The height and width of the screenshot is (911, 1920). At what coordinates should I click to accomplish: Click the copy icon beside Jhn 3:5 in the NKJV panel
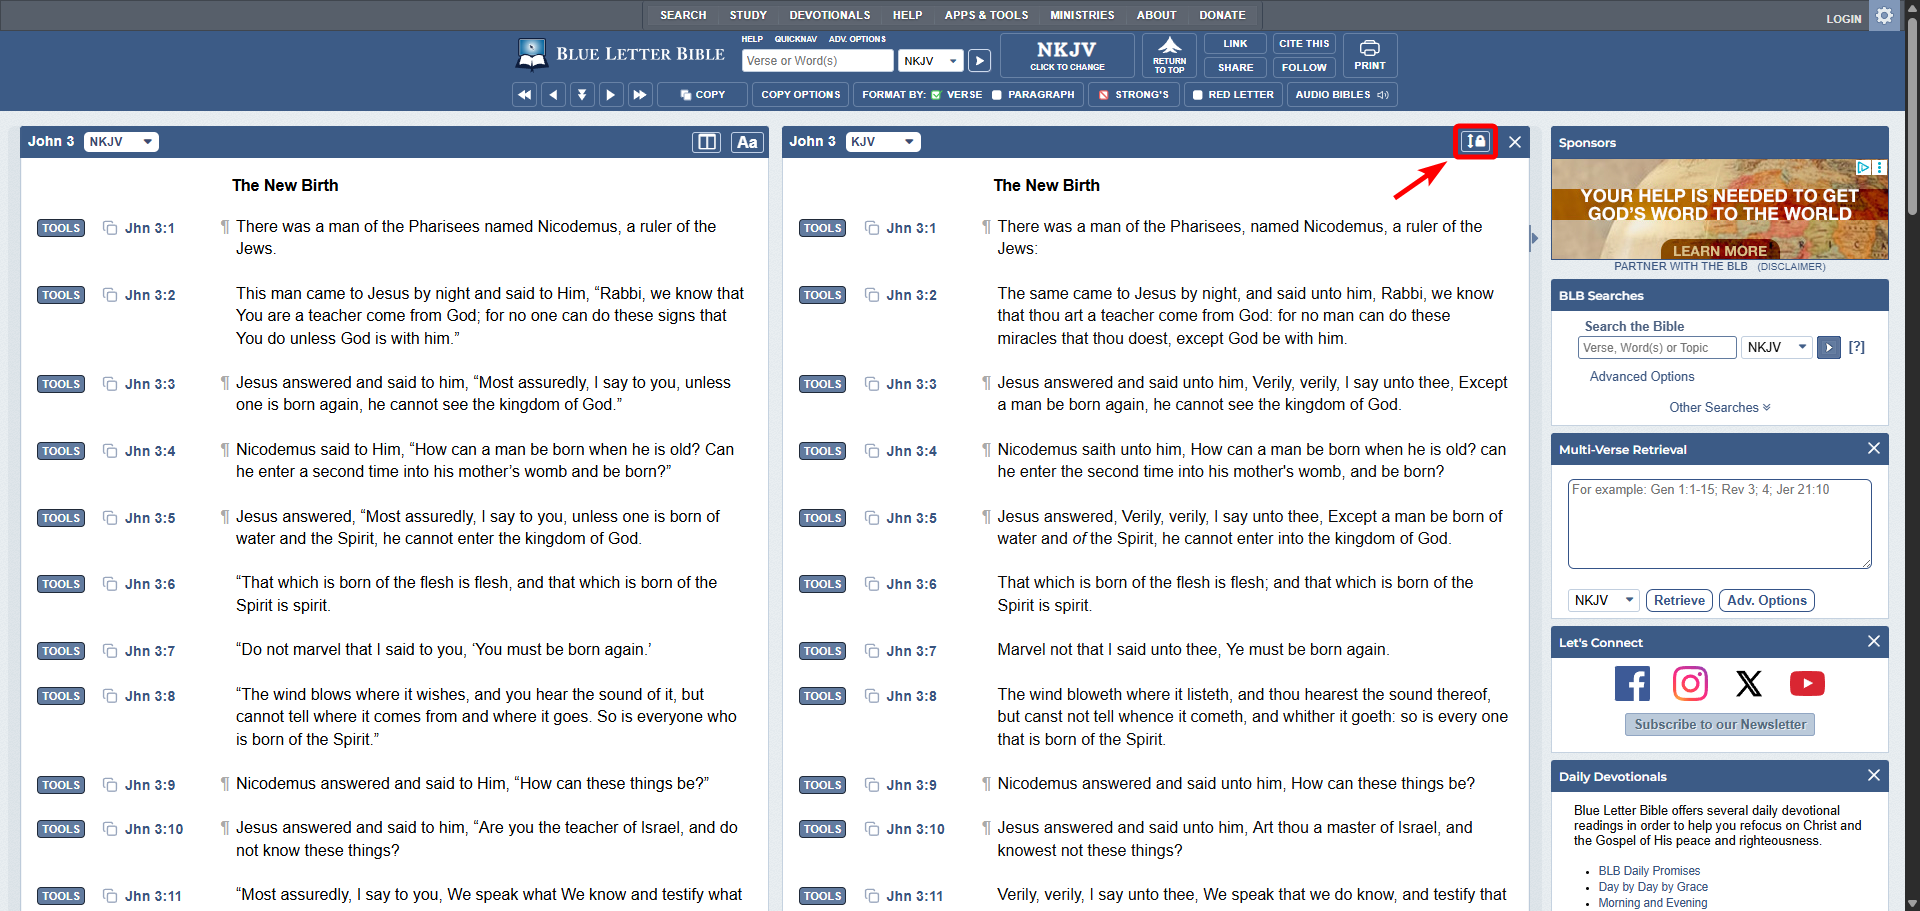(110, 517)
